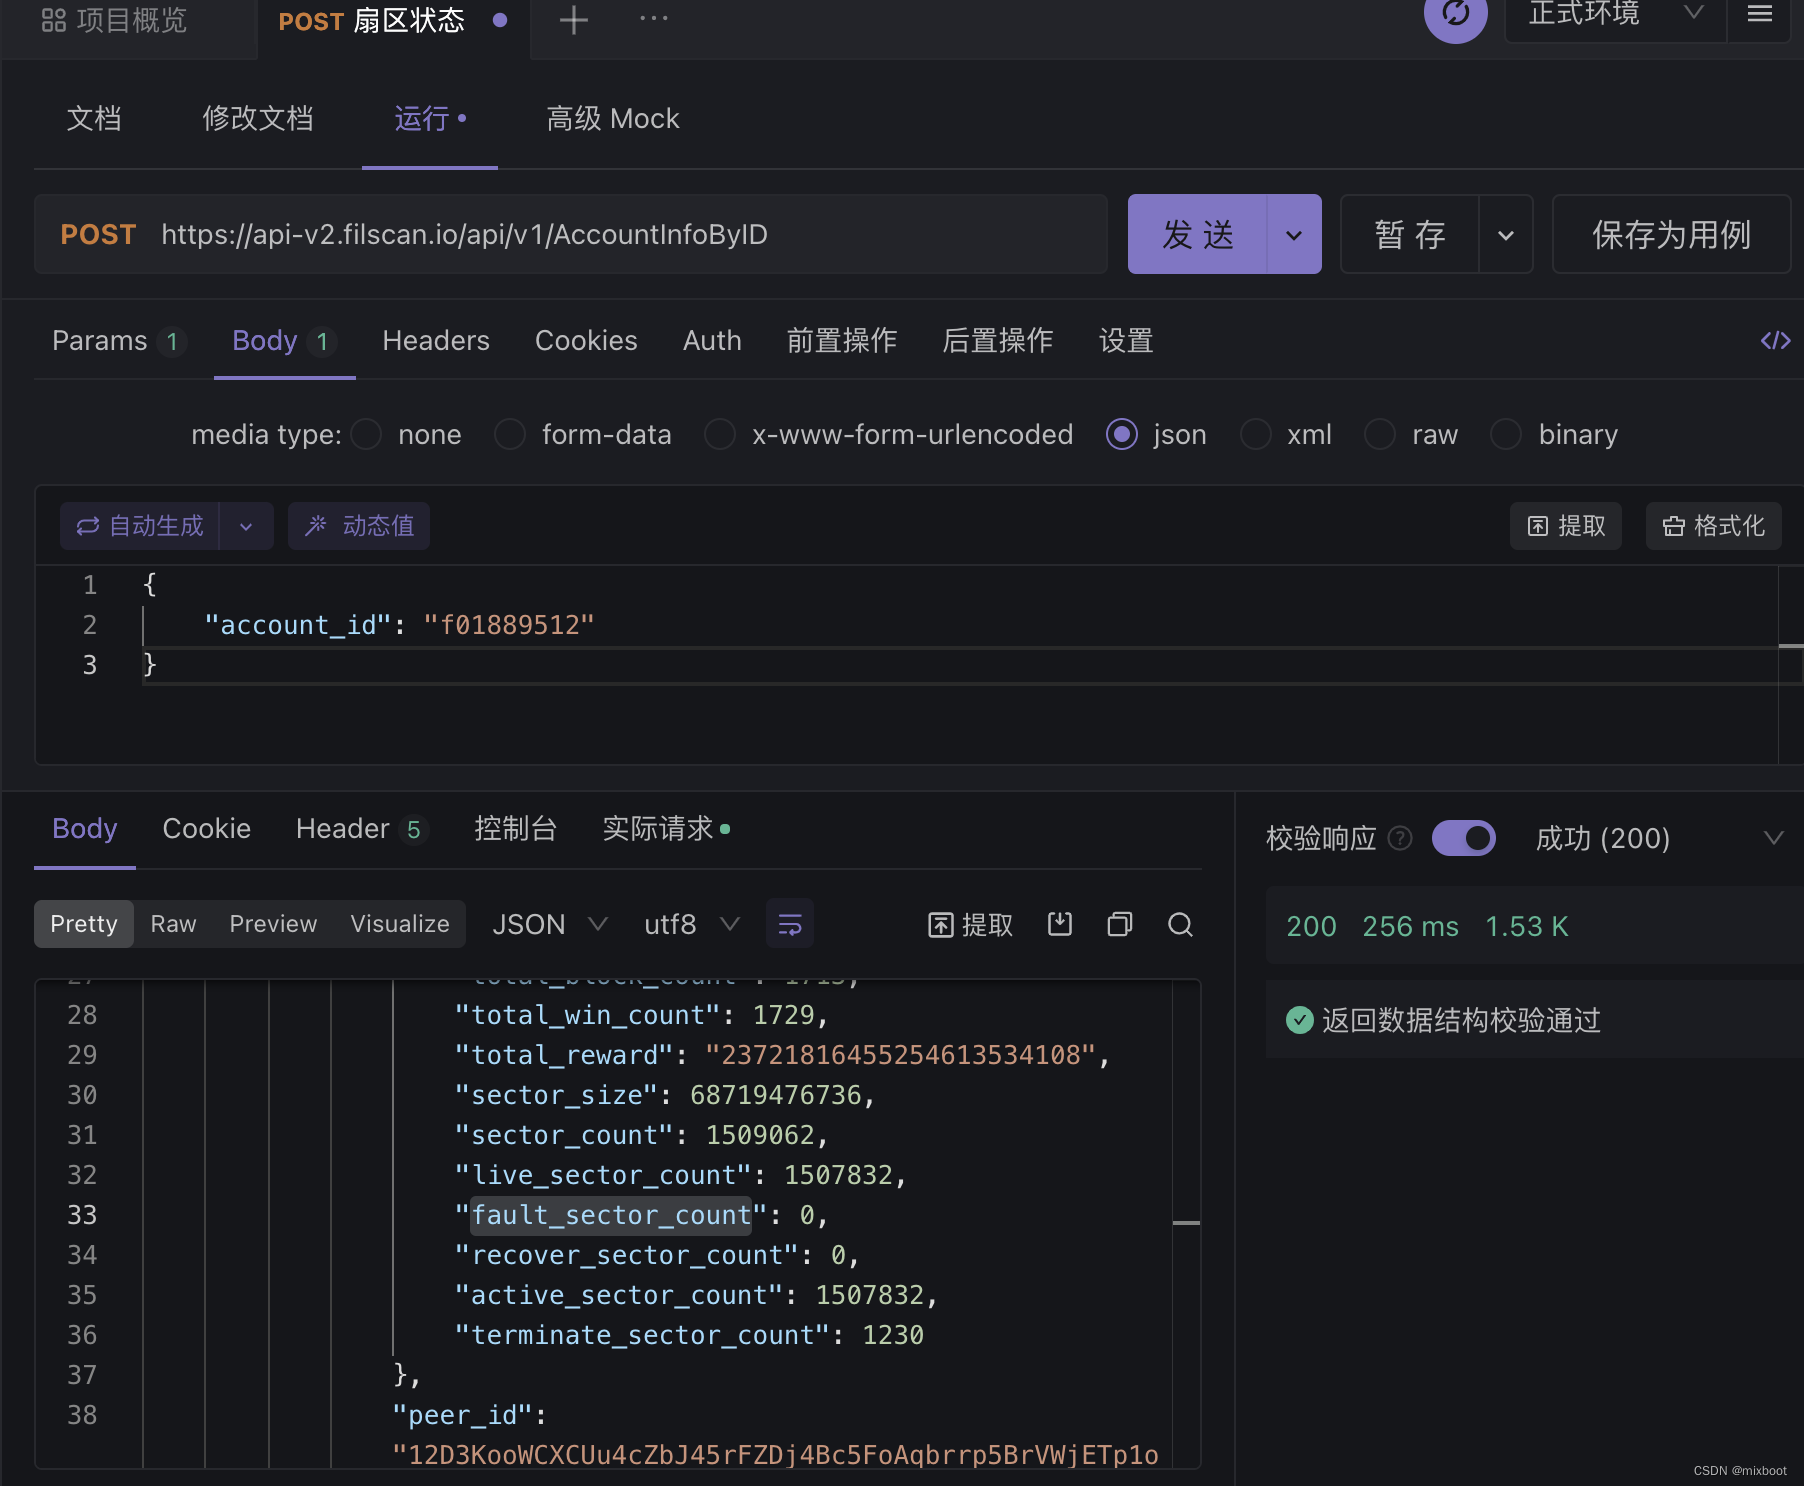
Task: Open the hamburger menu icon
Action: pos(1760,14)
